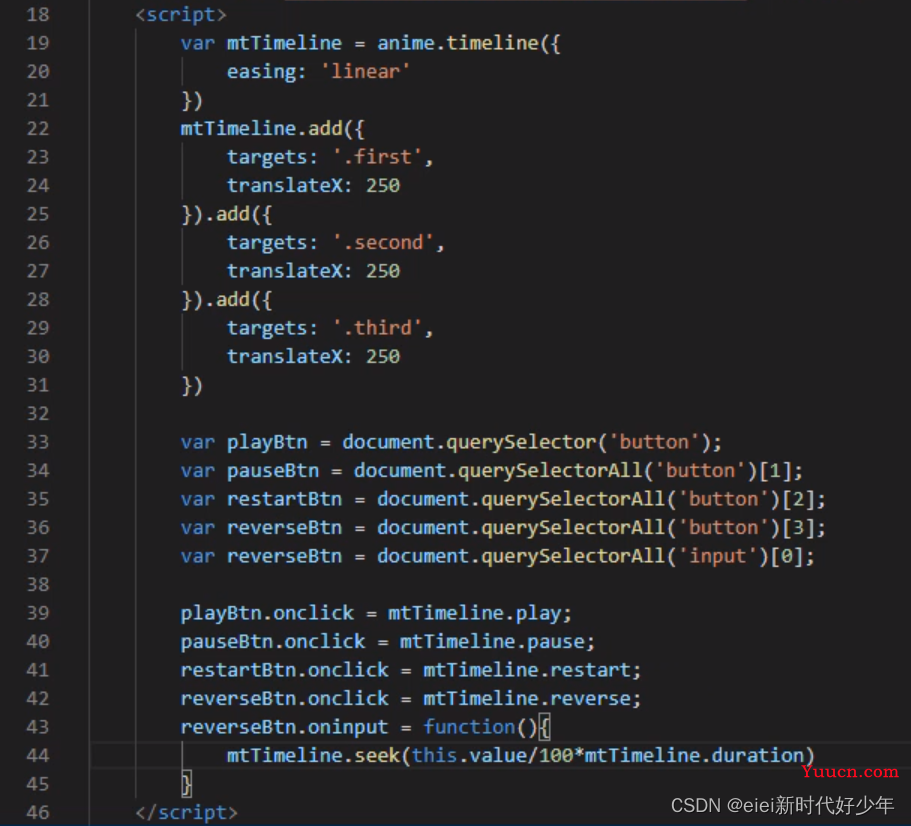Screen dimensions: 911x826
Task: Click translateX value 250 on line 27
Action: (383, 271)
